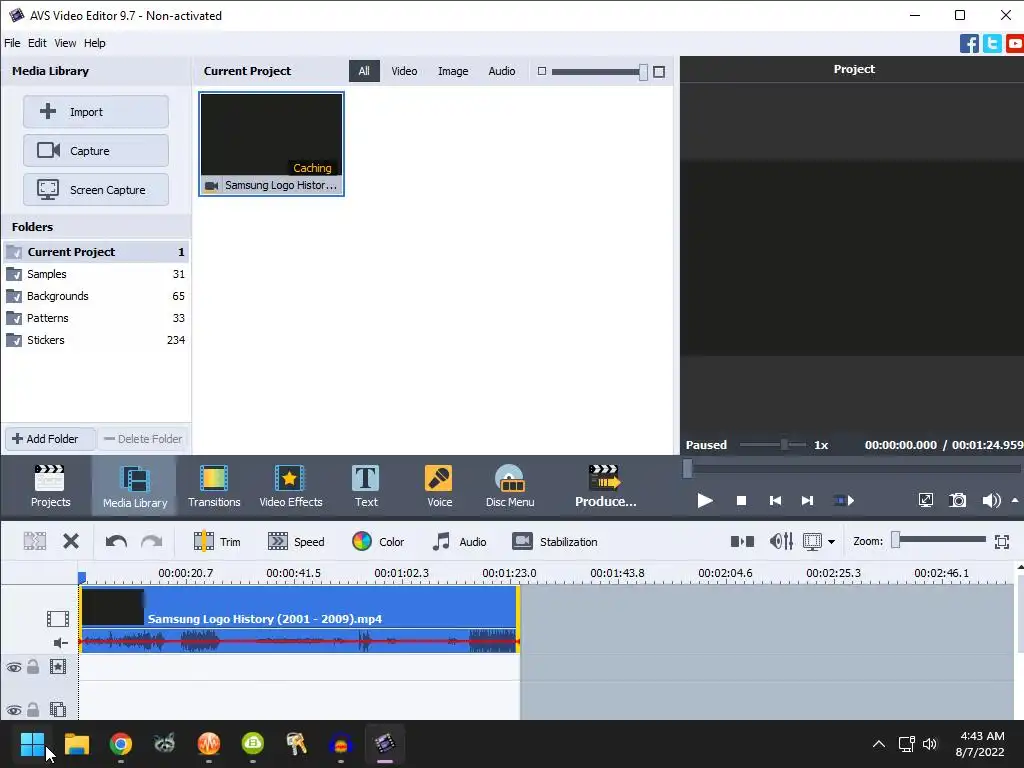Select the Samsung Logo History timeline clip
The image size is (1024, 768).
pyautogui.click(x=299, y=619)
